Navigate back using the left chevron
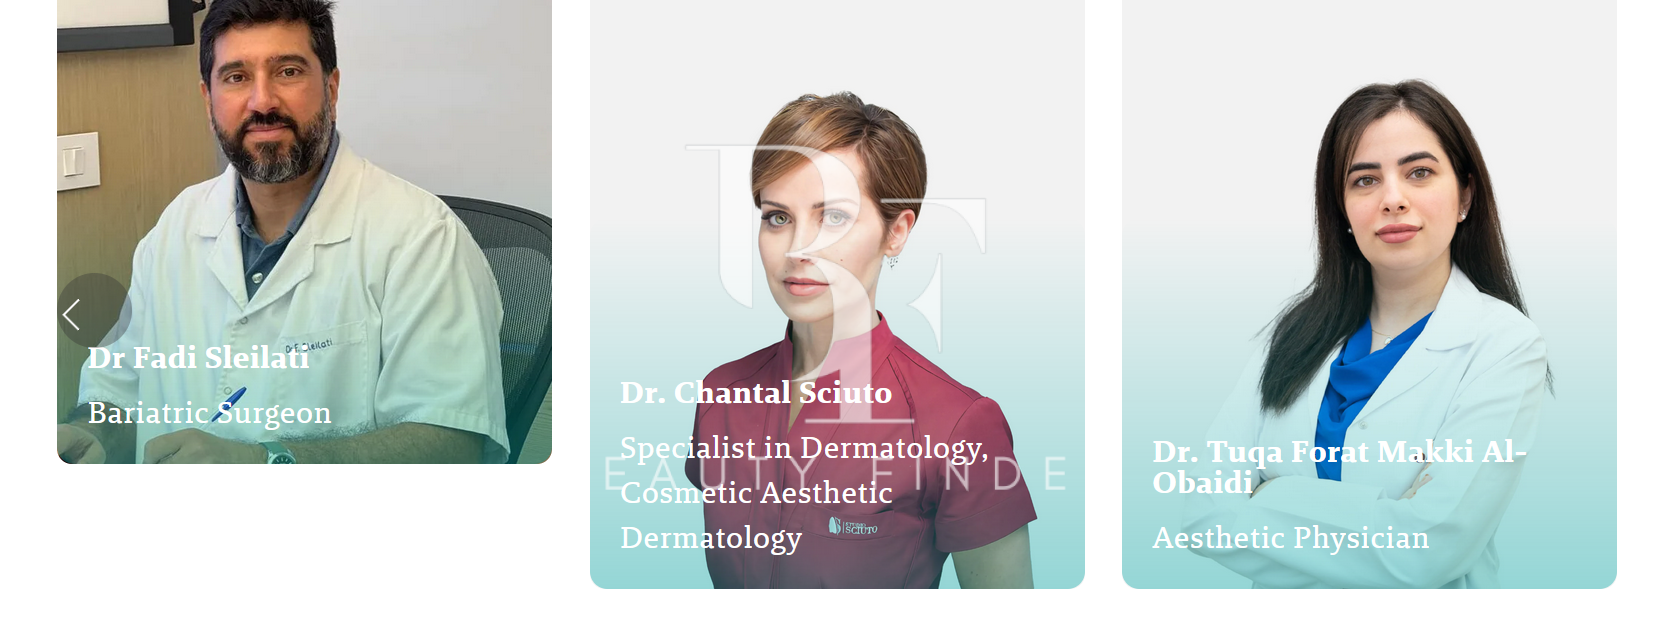Viewport: 1670px width, 623px height. click(73, 313)
